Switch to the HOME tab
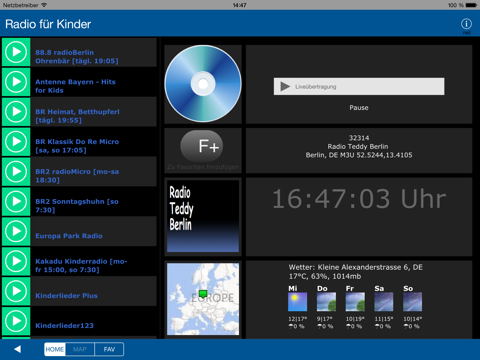 click(x=55, y=349)
